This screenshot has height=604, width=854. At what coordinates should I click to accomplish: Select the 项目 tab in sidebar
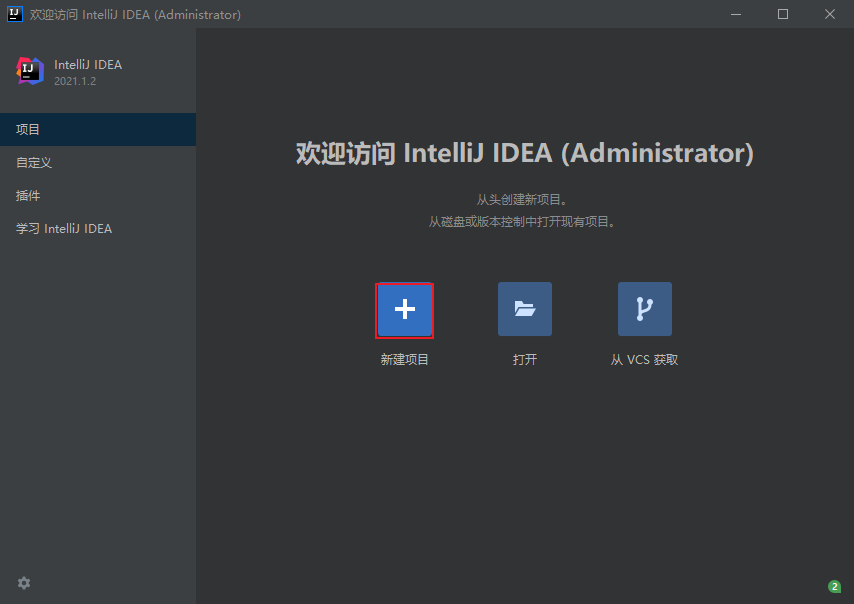pyautogui.click(x=28, y=130)
